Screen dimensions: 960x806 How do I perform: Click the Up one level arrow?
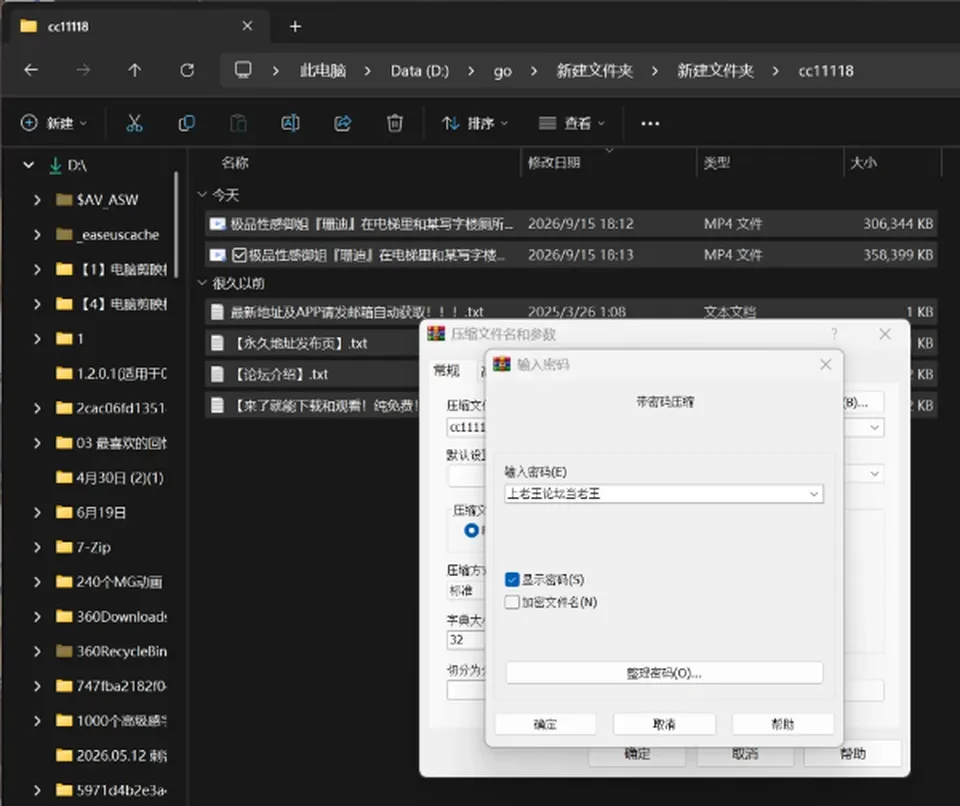pos(135,70)
